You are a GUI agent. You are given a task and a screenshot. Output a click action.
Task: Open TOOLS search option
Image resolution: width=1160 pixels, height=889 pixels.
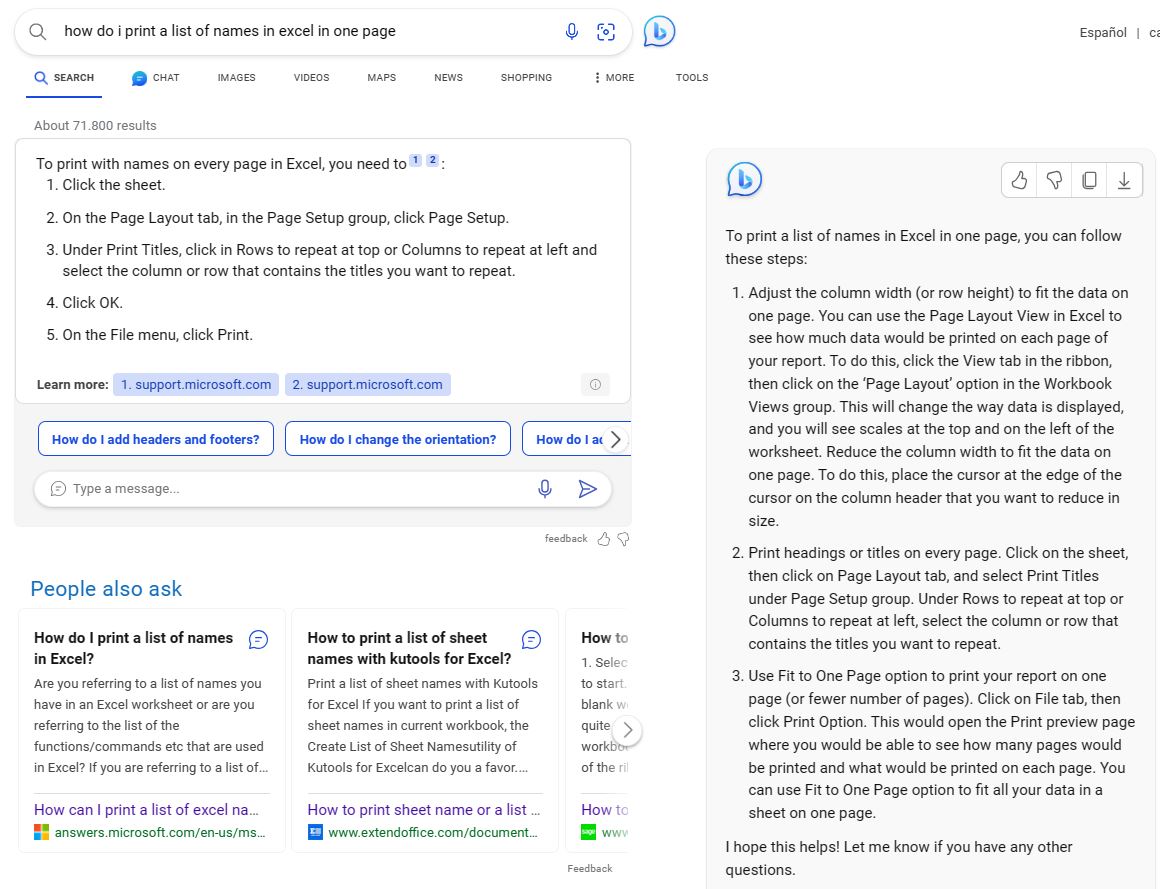[692, 78]
